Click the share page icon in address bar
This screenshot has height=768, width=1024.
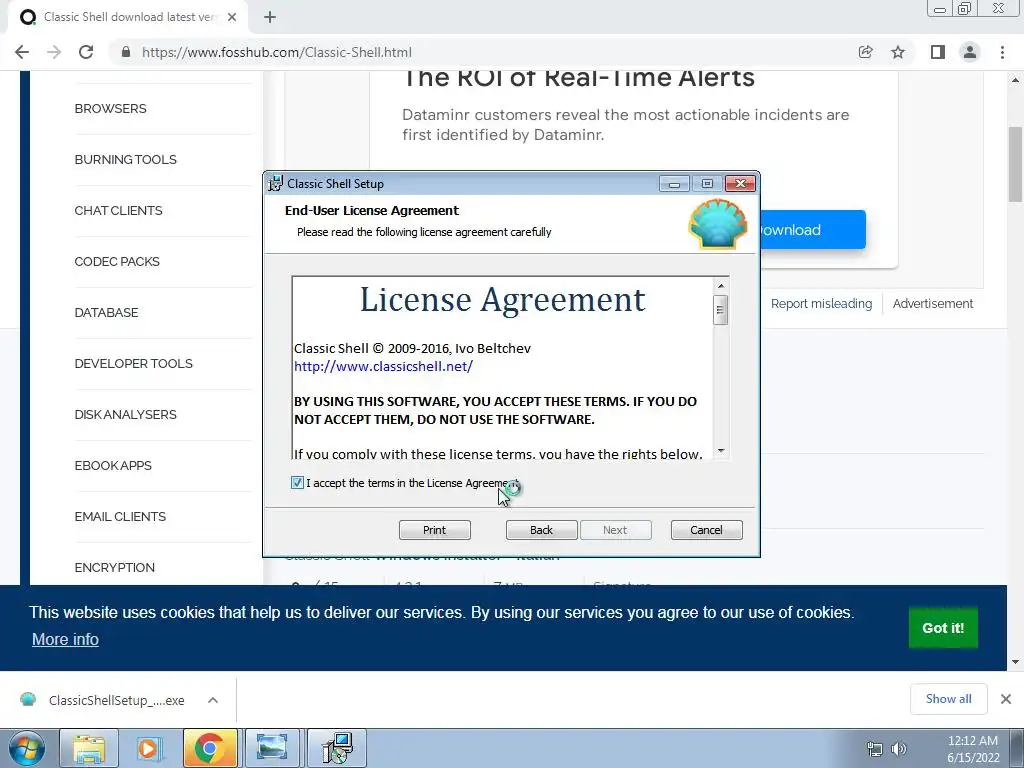point(865,52)
